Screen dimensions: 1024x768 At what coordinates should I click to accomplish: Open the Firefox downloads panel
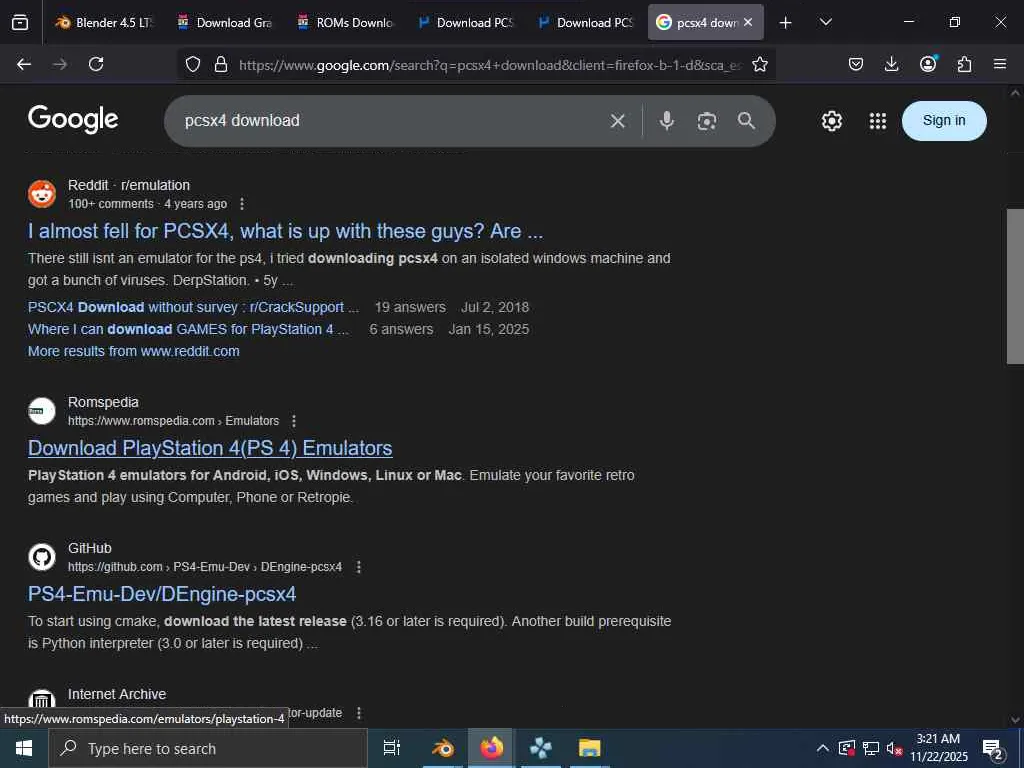point(891,64)
